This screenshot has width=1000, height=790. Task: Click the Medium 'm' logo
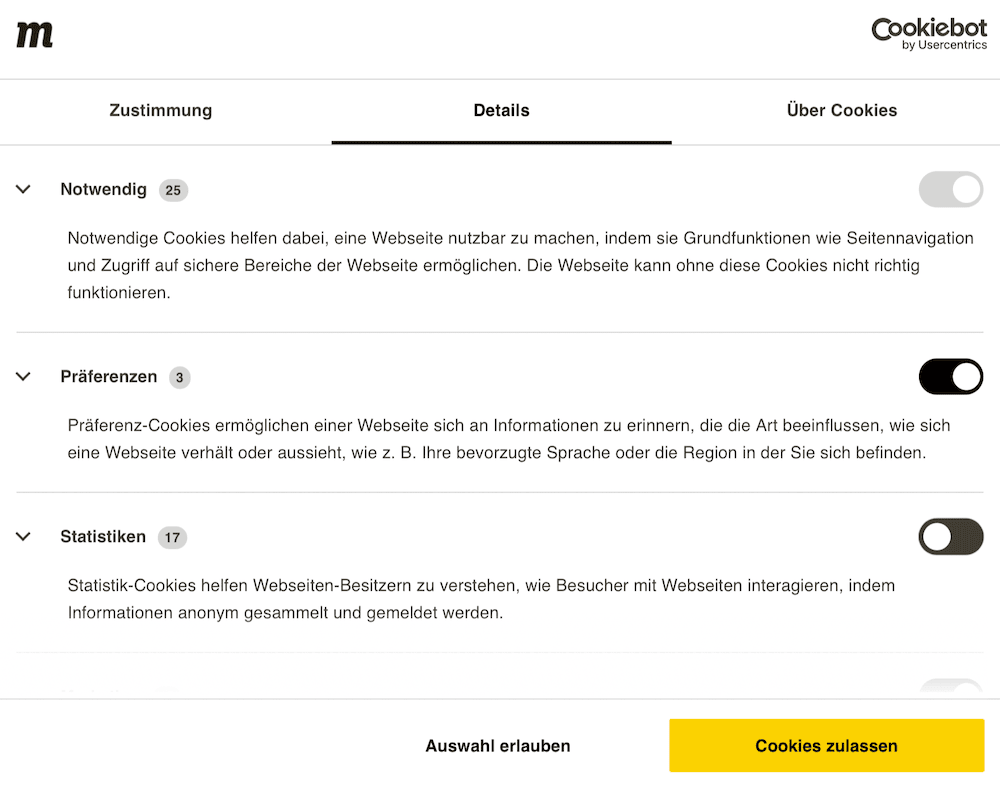pyautogui.click(x=35, y=35)
